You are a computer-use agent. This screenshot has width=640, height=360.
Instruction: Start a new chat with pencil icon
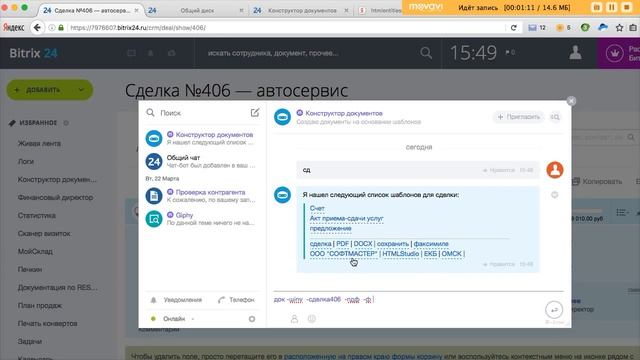pos(255,113)
